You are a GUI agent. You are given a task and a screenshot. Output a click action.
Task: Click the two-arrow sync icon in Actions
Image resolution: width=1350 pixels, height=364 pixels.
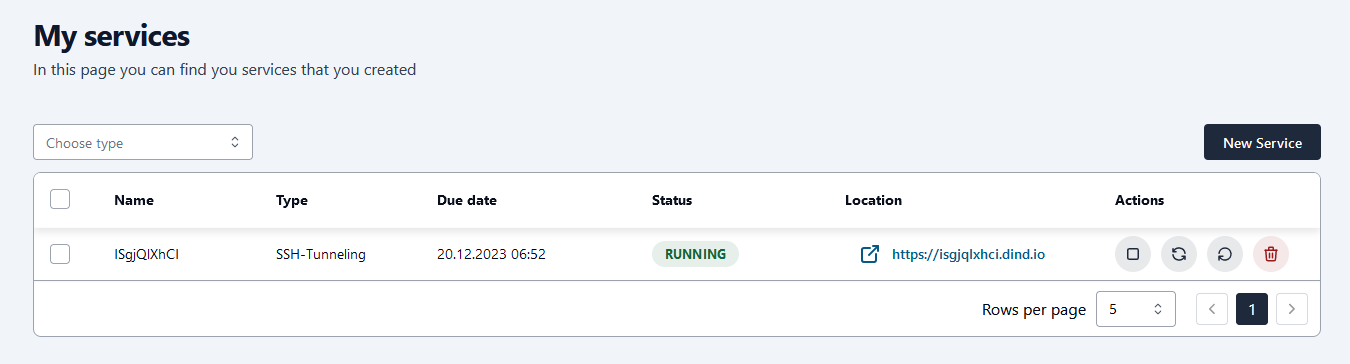pos(1179,254)
